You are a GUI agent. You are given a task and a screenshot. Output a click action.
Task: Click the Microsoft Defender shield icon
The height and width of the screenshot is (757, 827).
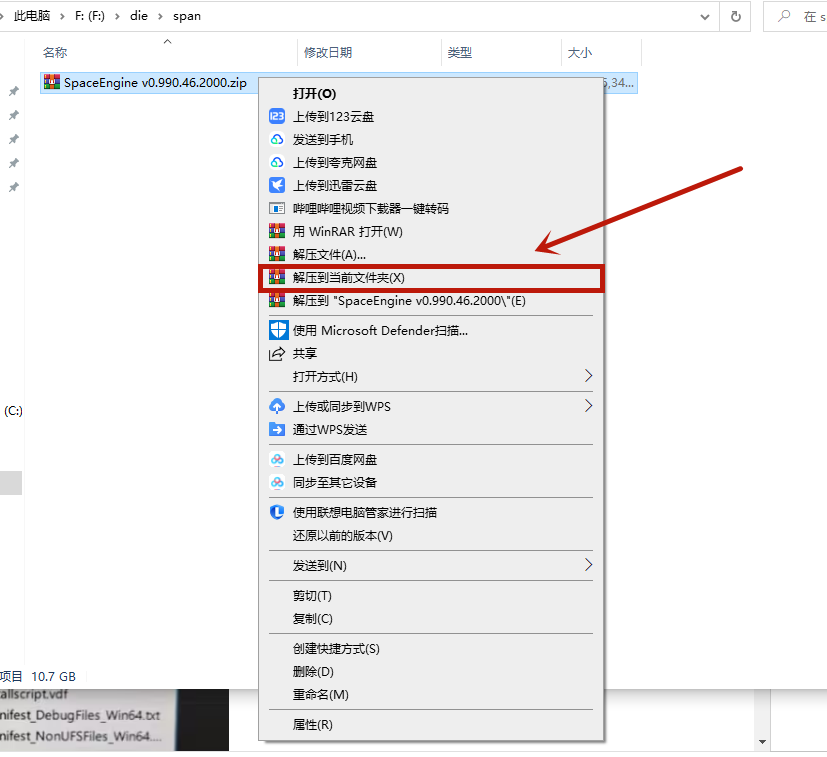[x=278, y=330]
